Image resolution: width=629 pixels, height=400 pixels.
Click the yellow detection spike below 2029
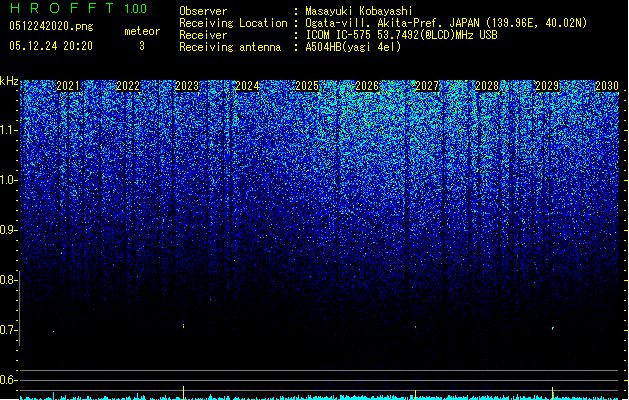click(x=553, y=393)
